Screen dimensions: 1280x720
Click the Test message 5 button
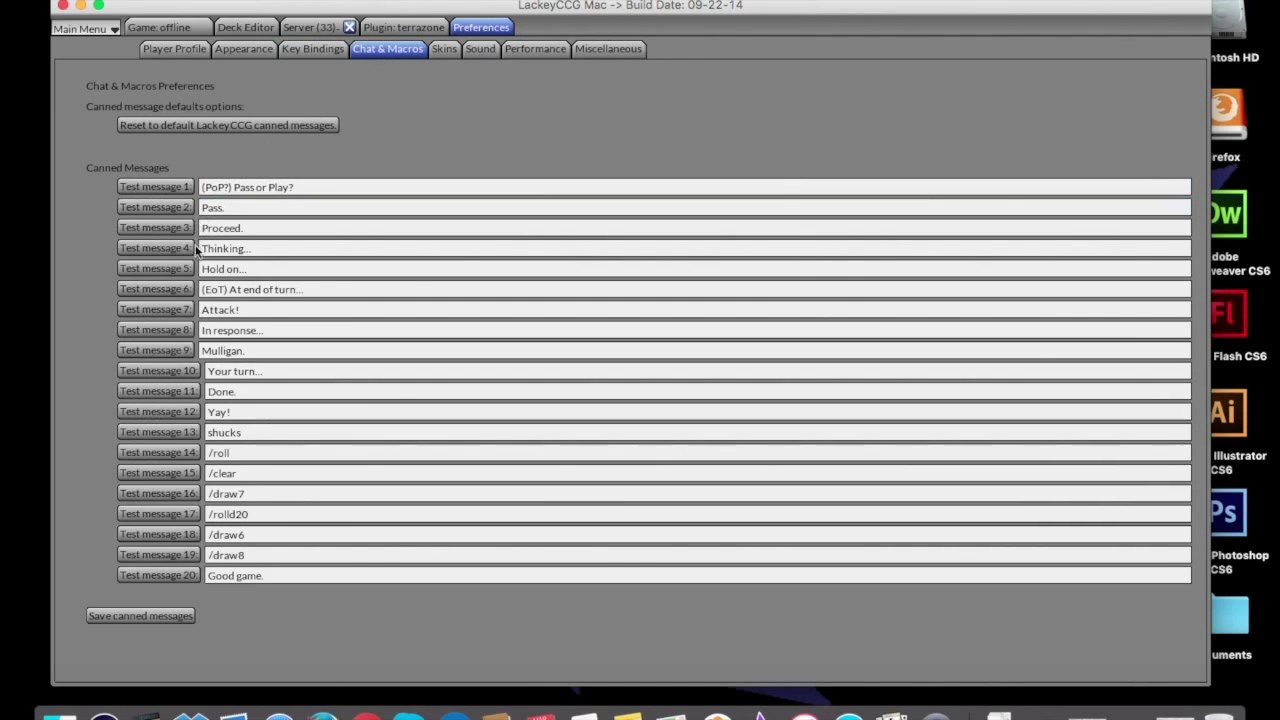(x=155, y=269)
